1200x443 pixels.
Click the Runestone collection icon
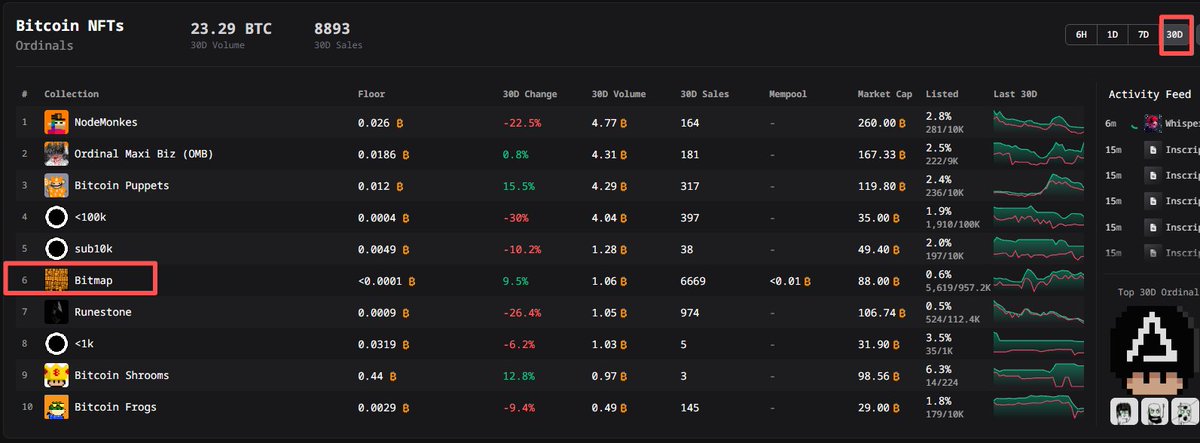pyautogui.click(x=56, y=312)
